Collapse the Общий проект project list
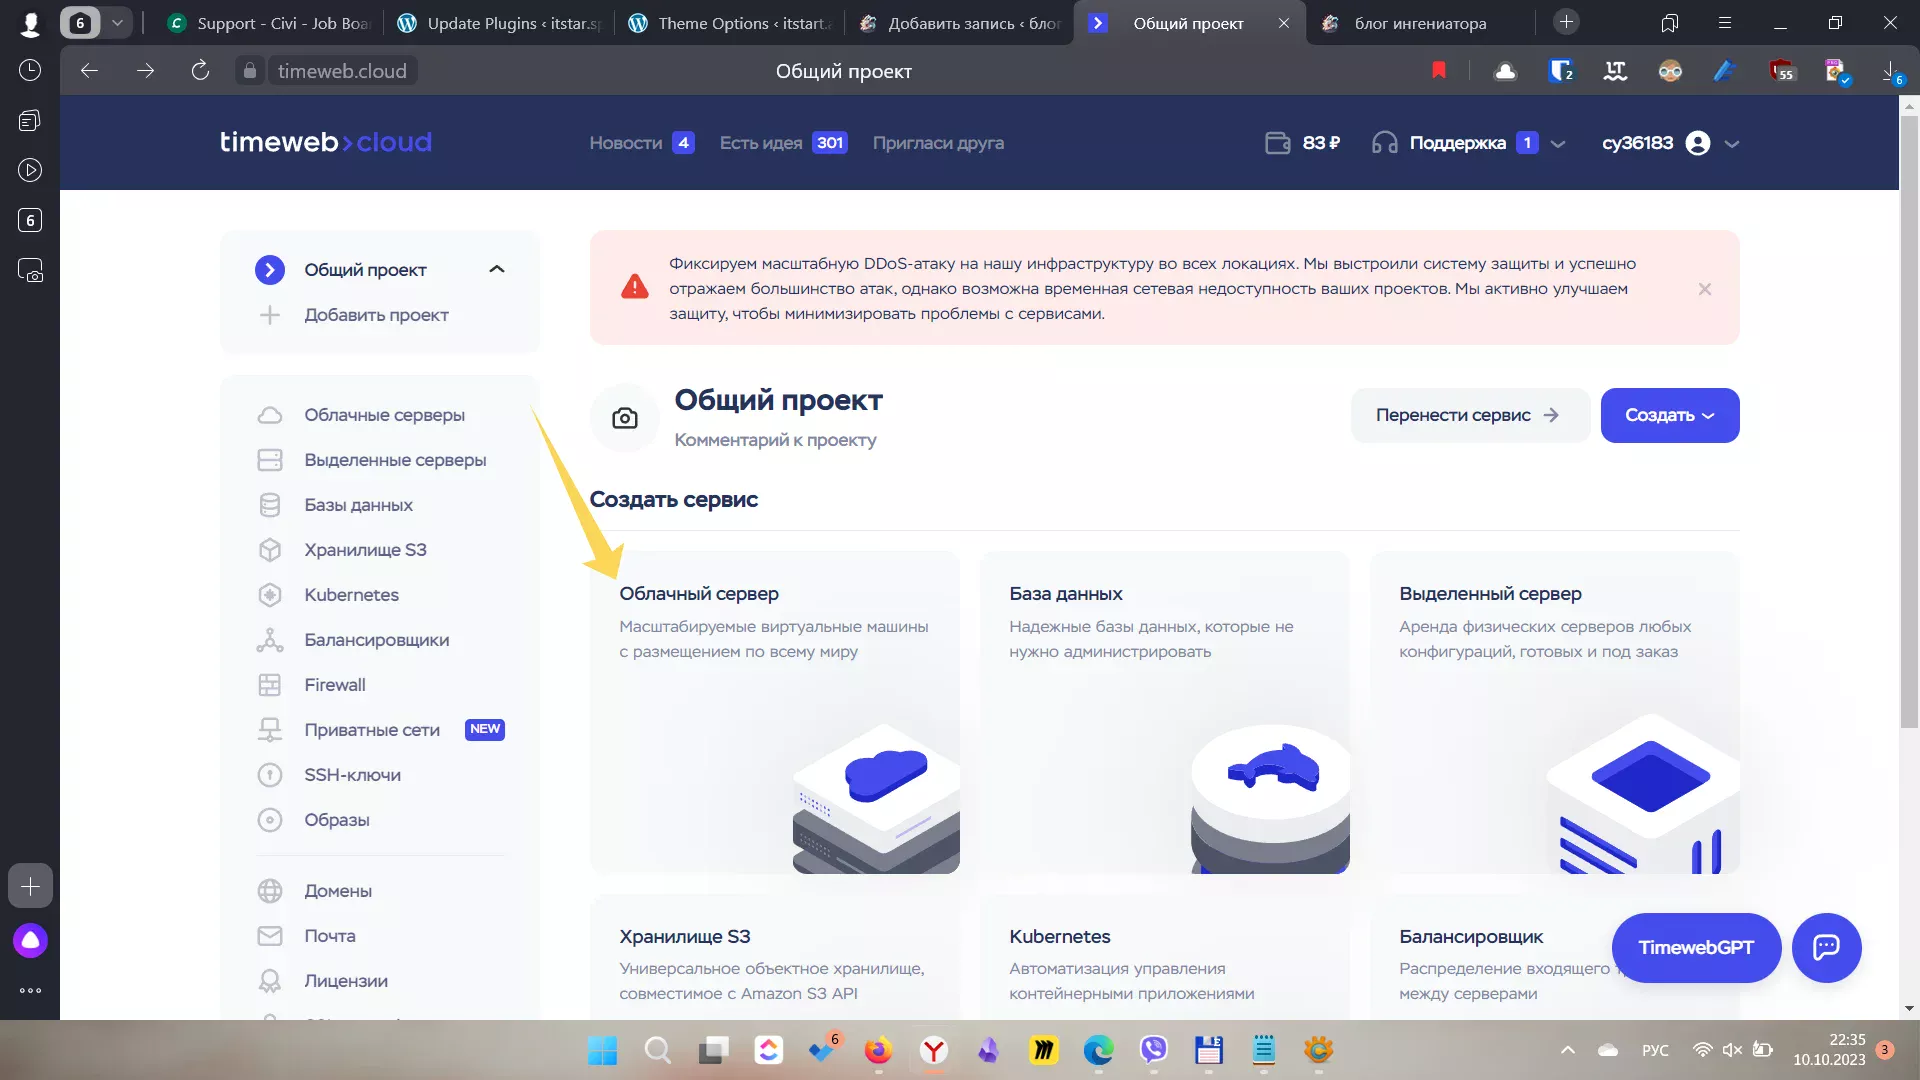 497,269
